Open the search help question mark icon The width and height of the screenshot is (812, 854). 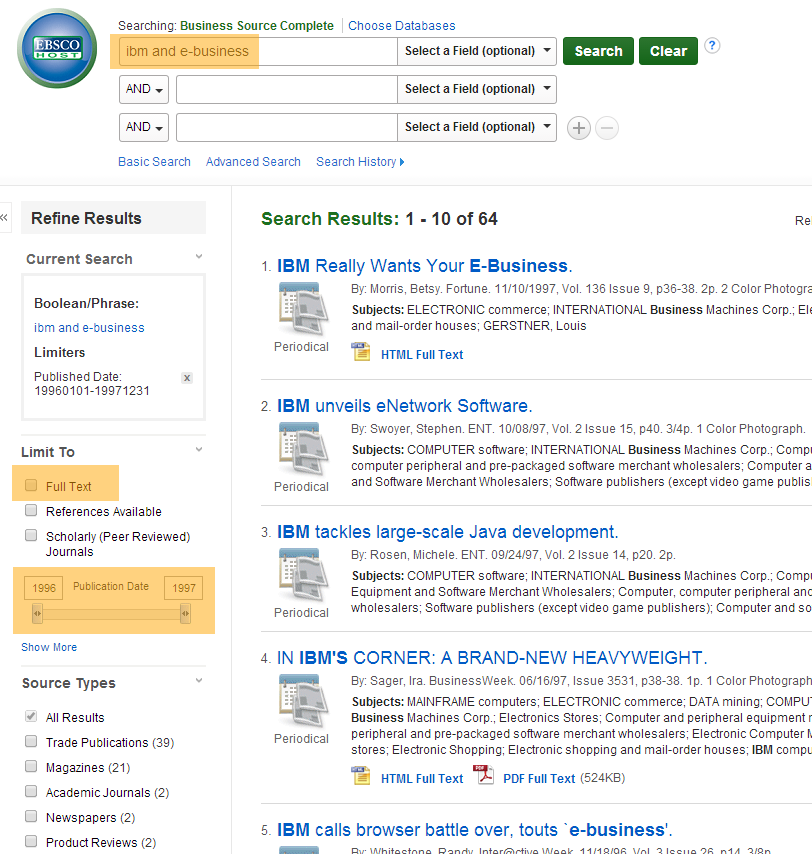coord(712,45)
